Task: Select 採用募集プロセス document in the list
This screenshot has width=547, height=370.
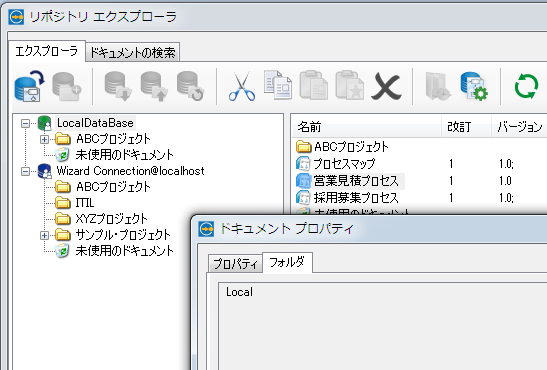Action: 356,198
